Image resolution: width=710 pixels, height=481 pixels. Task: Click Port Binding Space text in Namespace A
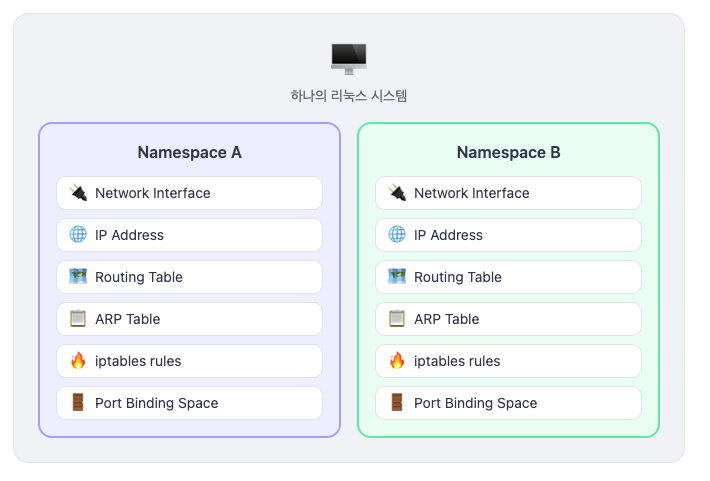(x=156, y=403)
